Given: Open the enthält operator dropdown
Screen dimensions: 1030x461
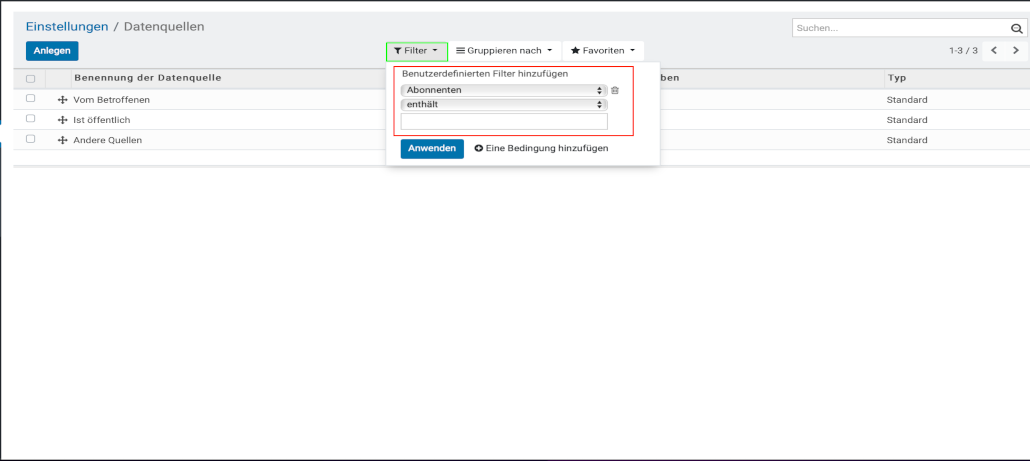Looking at the screenshot, I should coord(504,104).
